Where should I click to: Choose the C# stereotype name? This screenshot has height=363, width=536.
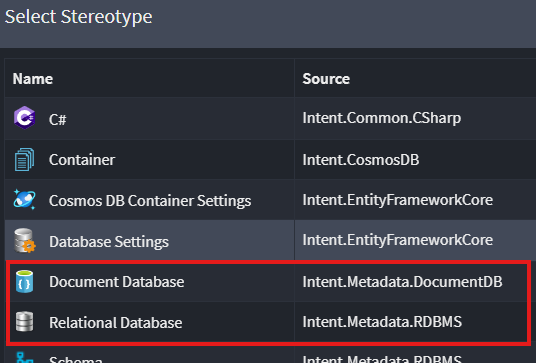pos(57,120)
